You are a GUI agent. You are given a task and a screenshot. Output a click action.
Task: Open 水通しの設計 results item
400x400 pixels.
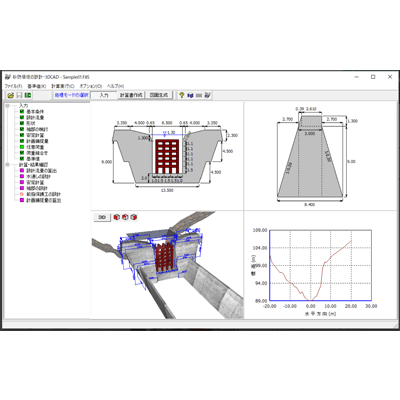click(39, 177)
